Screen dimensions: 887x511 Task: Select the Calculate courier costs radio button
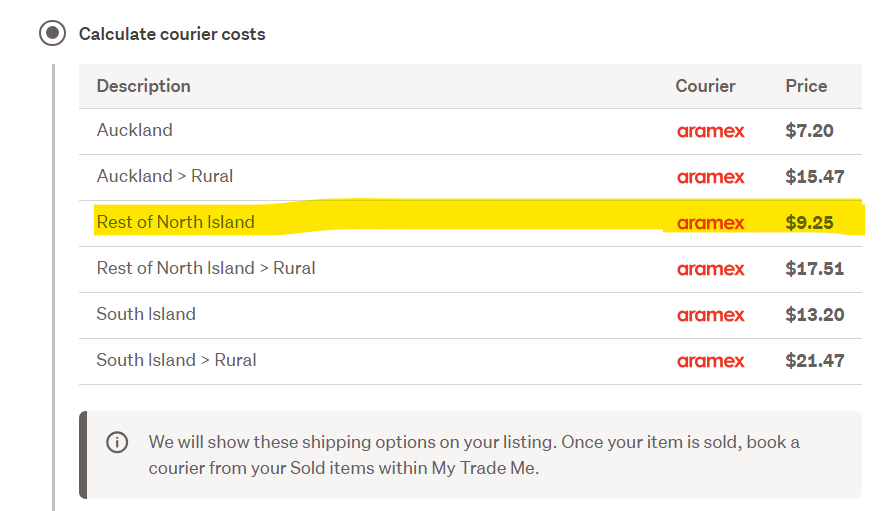(x=52, y=33)
